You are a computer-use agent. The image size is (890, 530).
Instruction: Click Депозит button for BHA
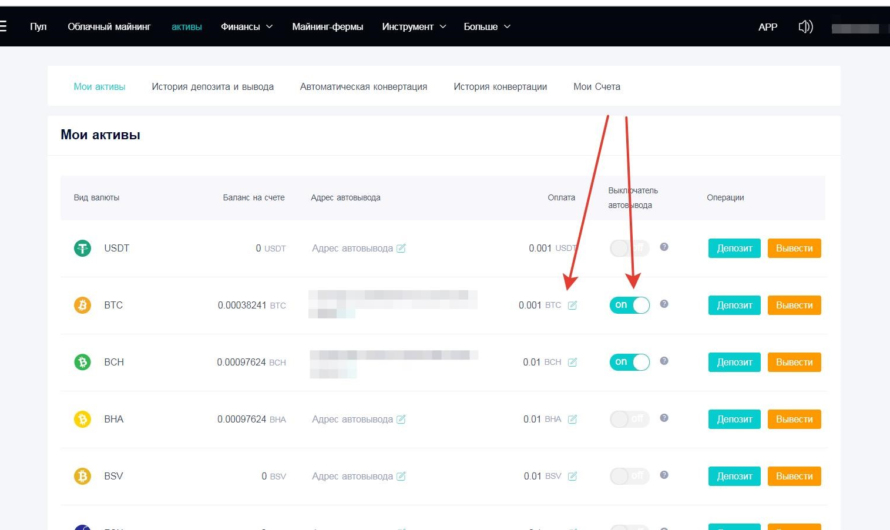coord(734,419)
